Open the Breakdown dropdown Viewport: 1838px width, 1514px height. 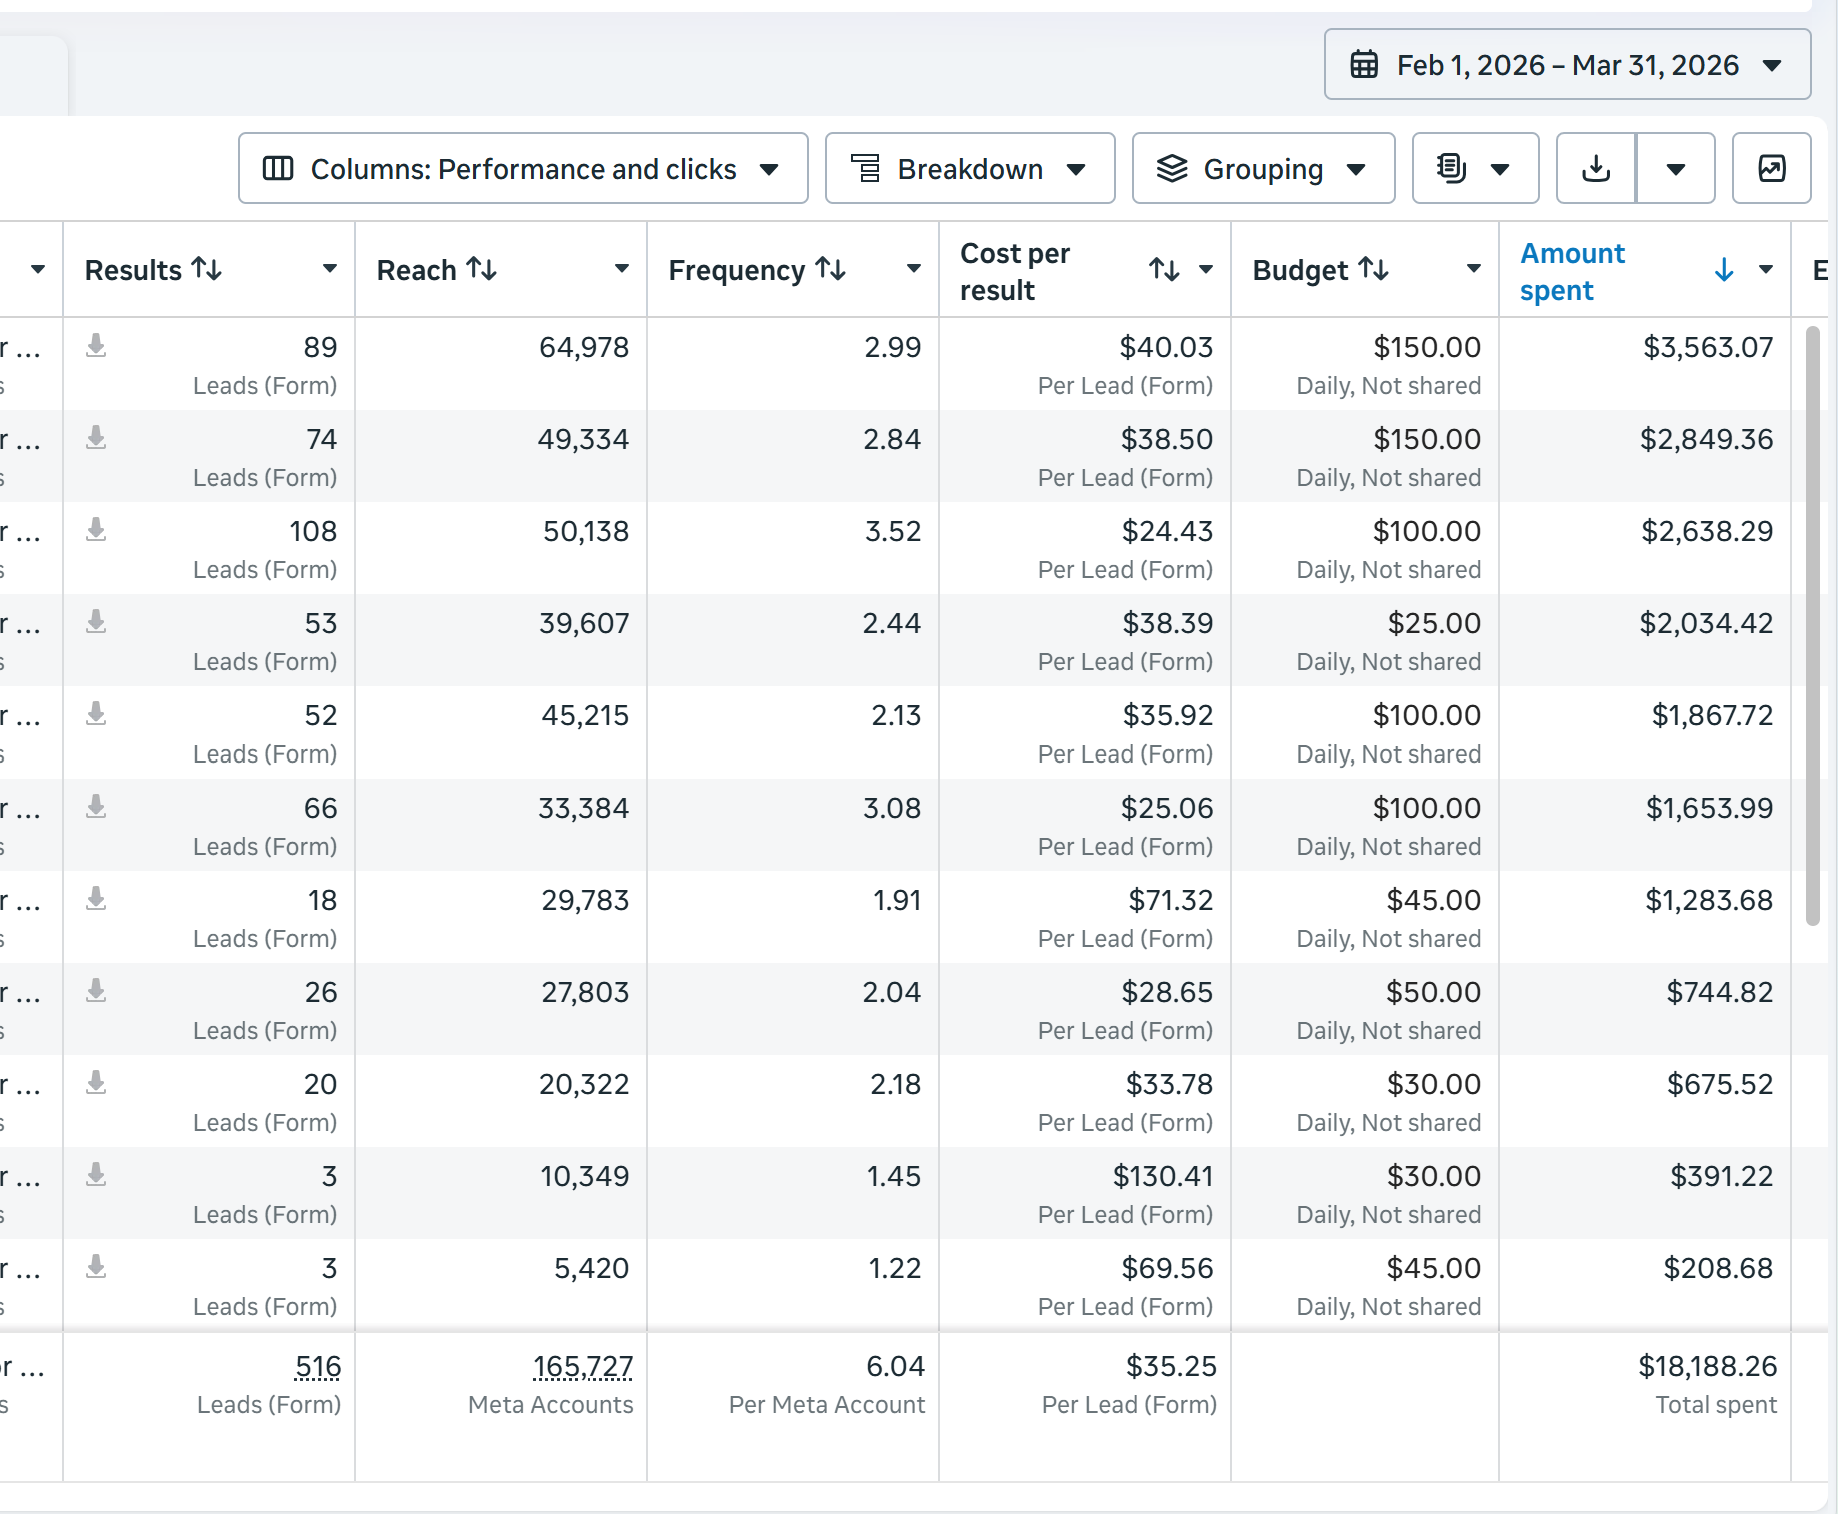click(970, 169)
